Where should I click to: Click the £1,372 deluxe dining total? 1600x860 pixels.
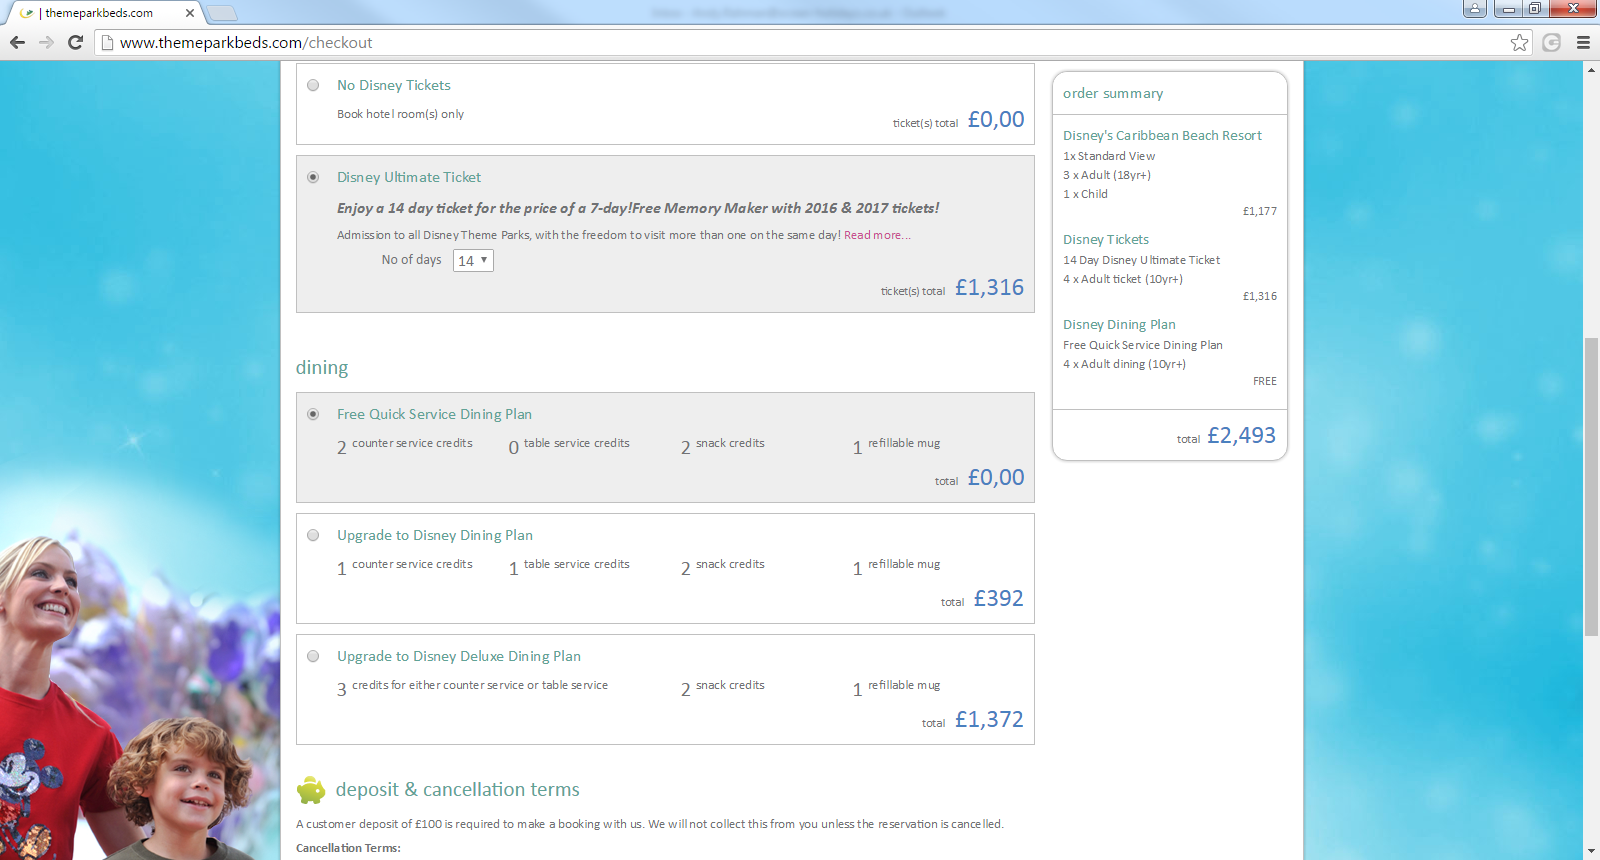pyautogui.click(x=989, y=719)
